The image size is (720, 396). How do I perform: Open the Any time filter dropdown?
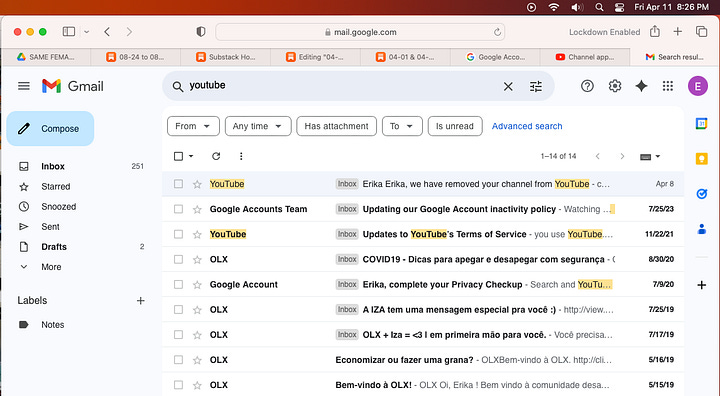(x=258, y=126)
